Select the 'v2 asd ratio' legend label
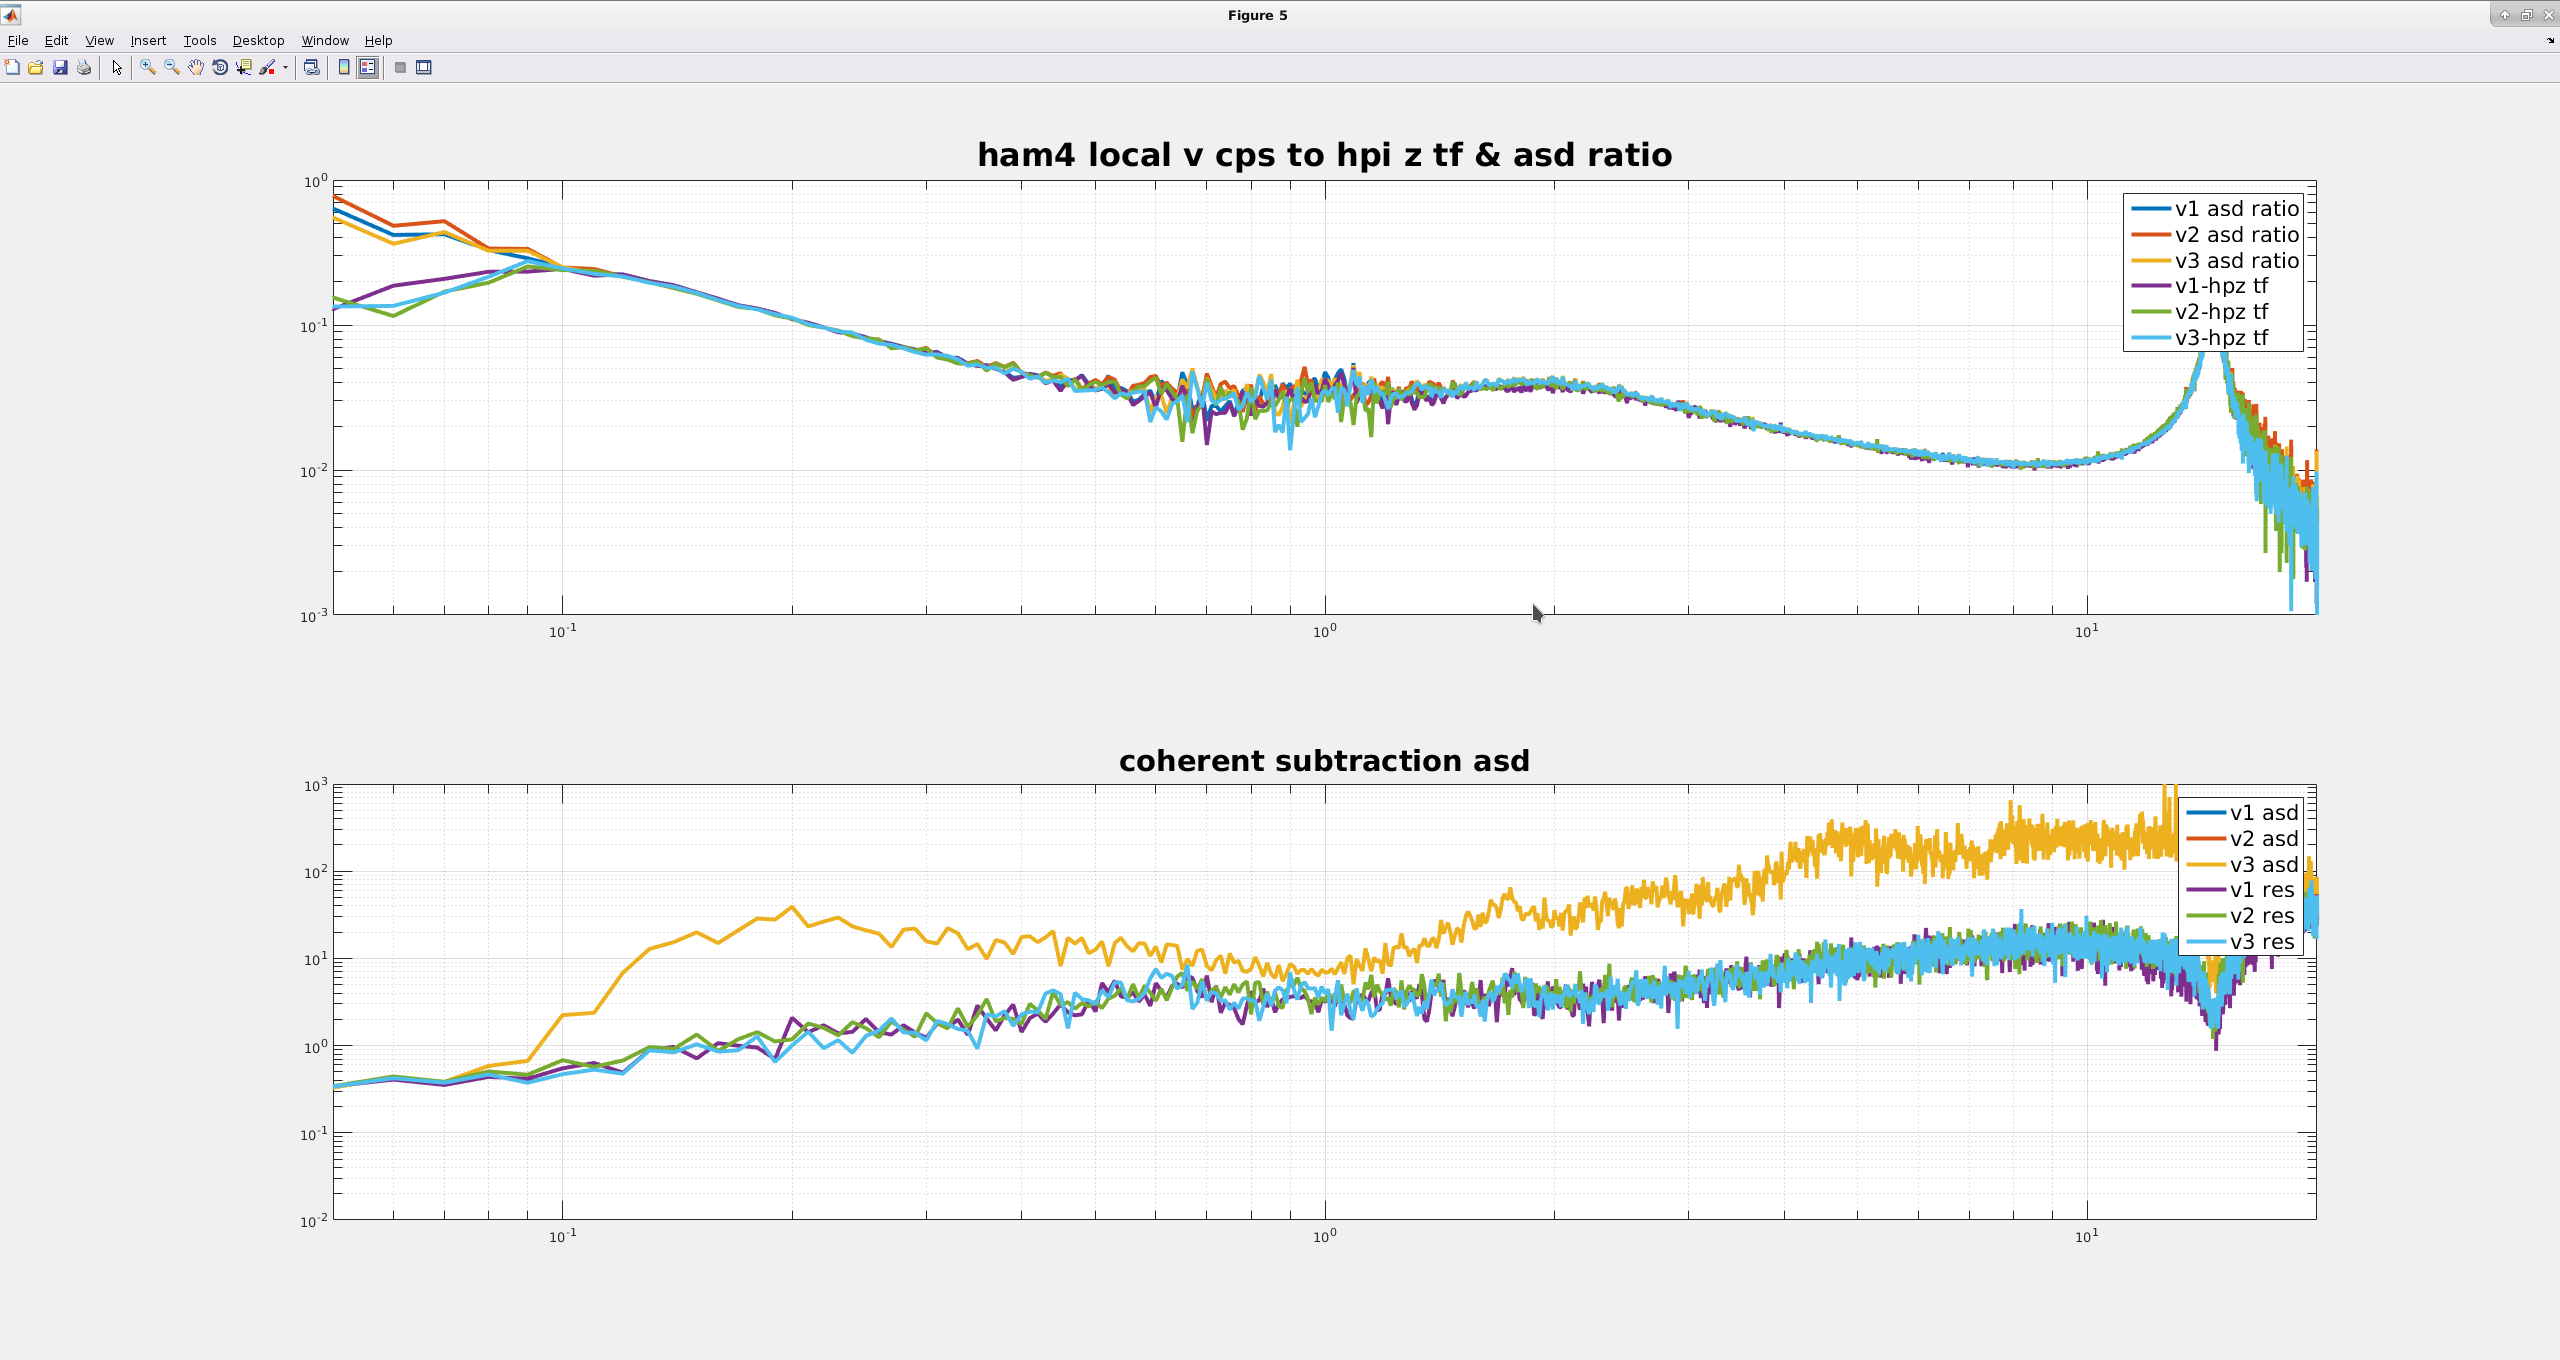This screenshot has width=2560, height=1360. [2237, 235]
